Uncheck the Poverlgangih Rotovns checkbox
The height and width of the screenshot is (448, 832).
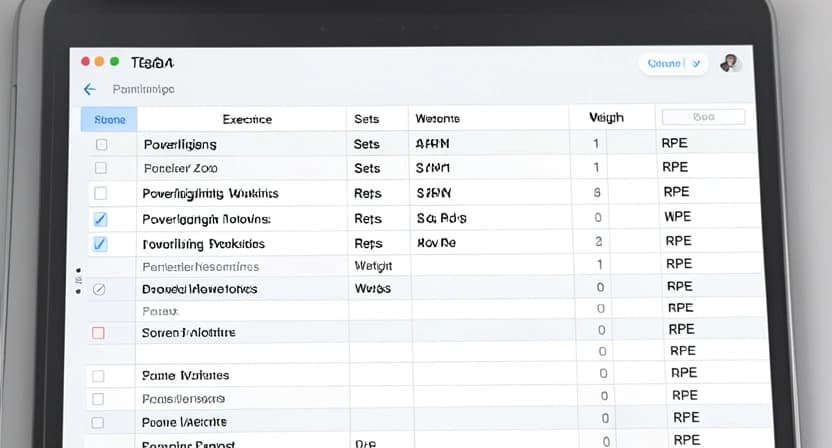point(100,219)
